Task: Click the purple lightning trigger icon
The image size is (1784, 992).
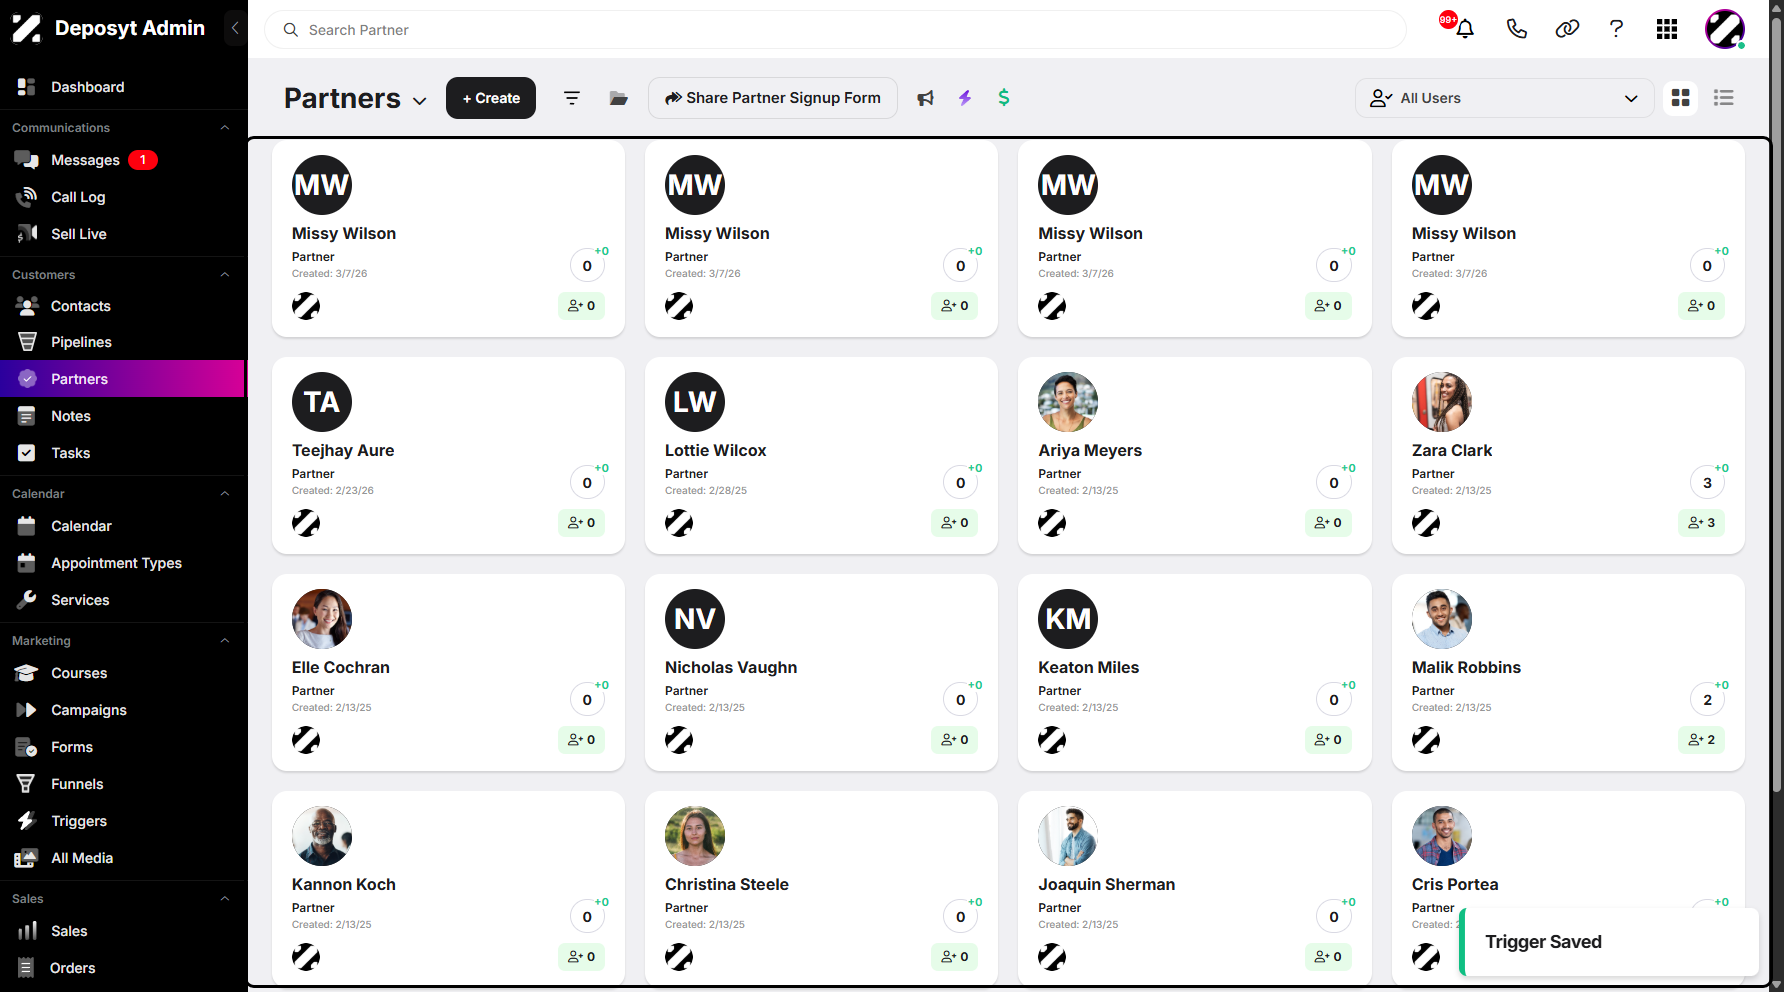Action: pyautogui.click(x=965, y=98)
